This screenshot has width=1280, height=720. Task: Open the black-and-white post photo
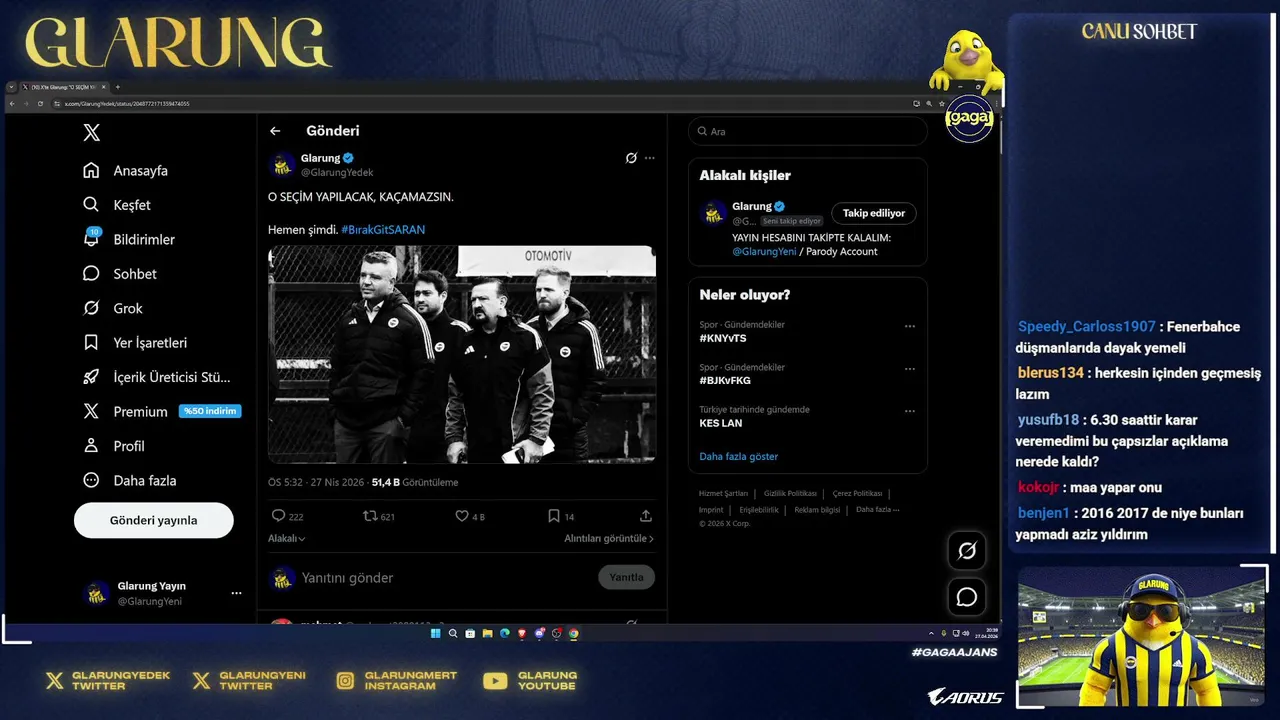coord(462,354)
